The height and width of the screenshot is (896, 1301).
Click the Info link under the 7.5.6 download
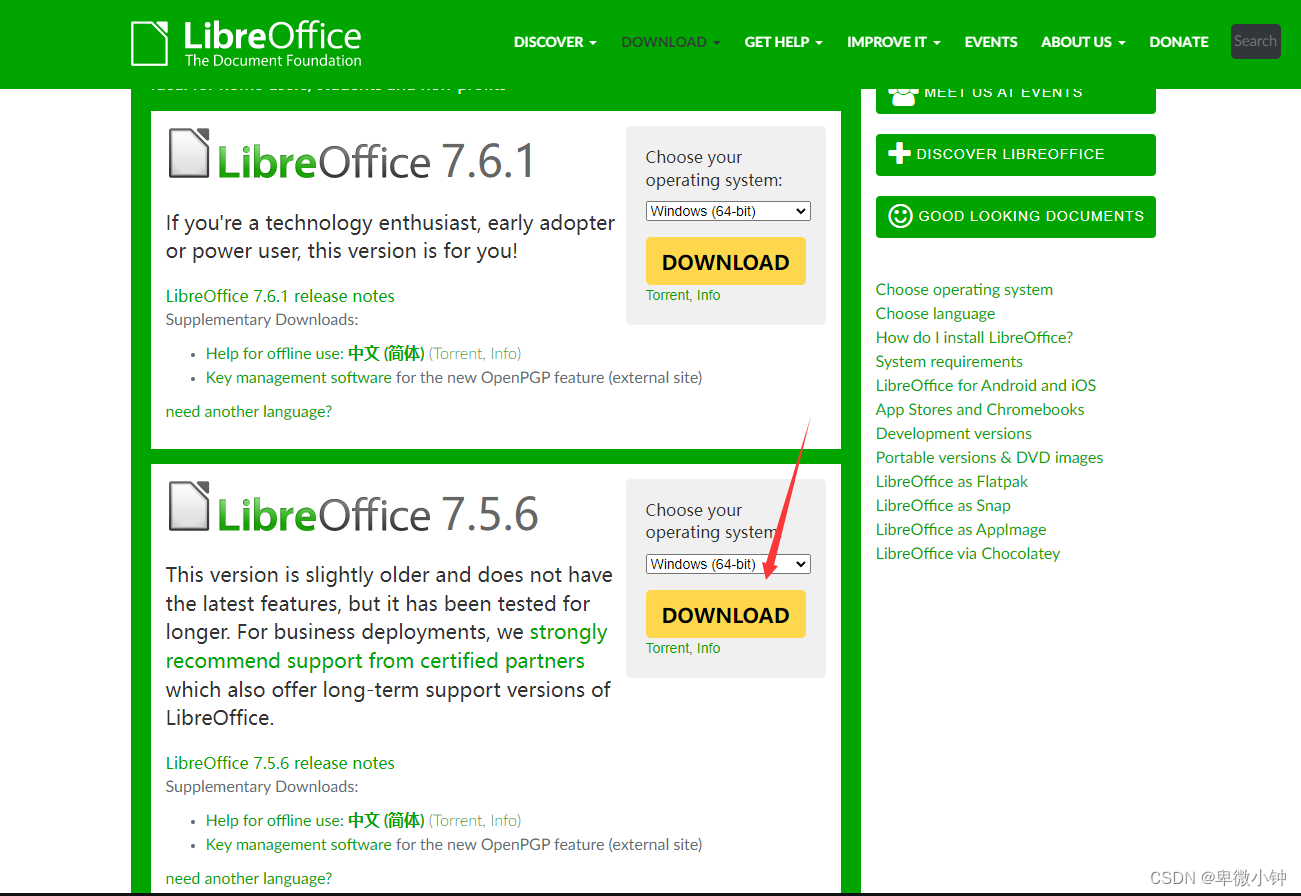click(x=708, y=648)
